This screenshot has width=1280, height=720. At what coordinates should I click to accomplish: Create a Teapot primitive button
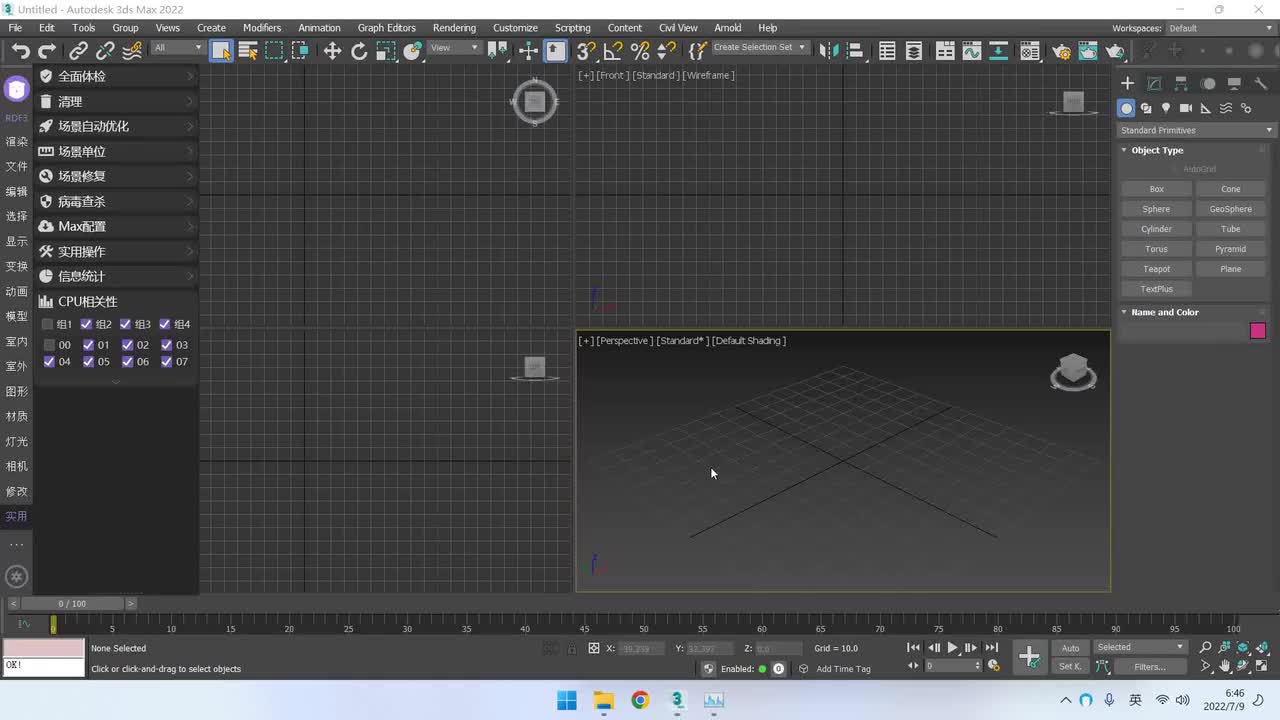click(x=1156, y=269)
